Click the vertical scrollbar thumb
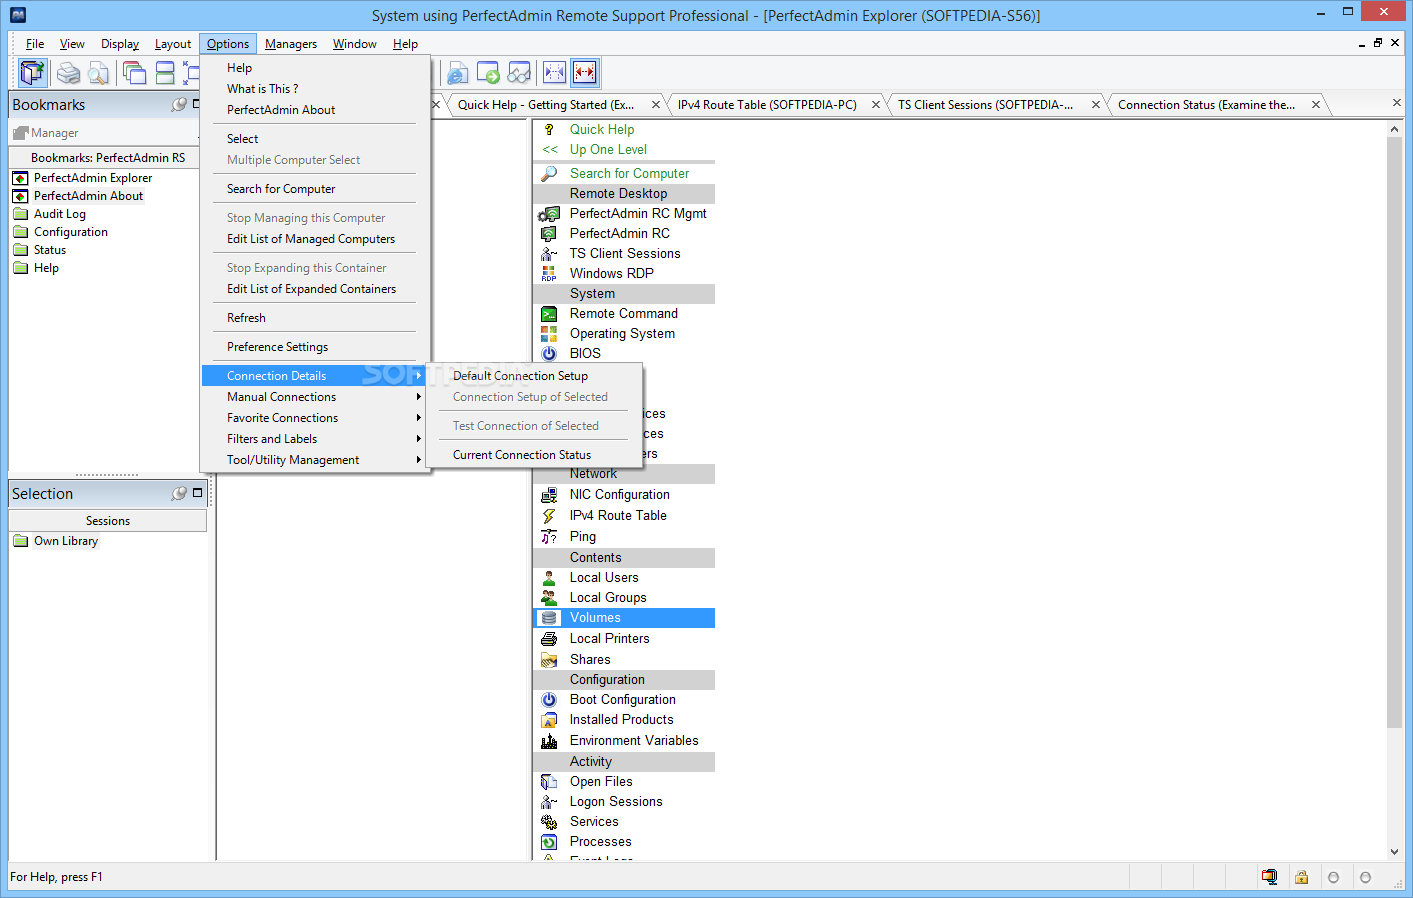This screenshot has width=1413, height=898. point(1395,432)
